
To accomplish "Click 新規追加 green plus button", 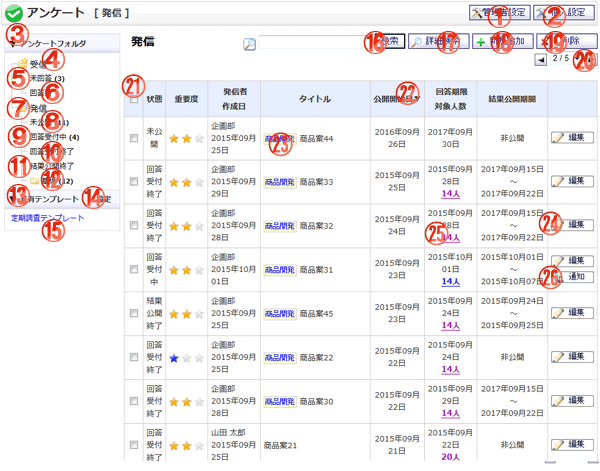I will (503, 43).
